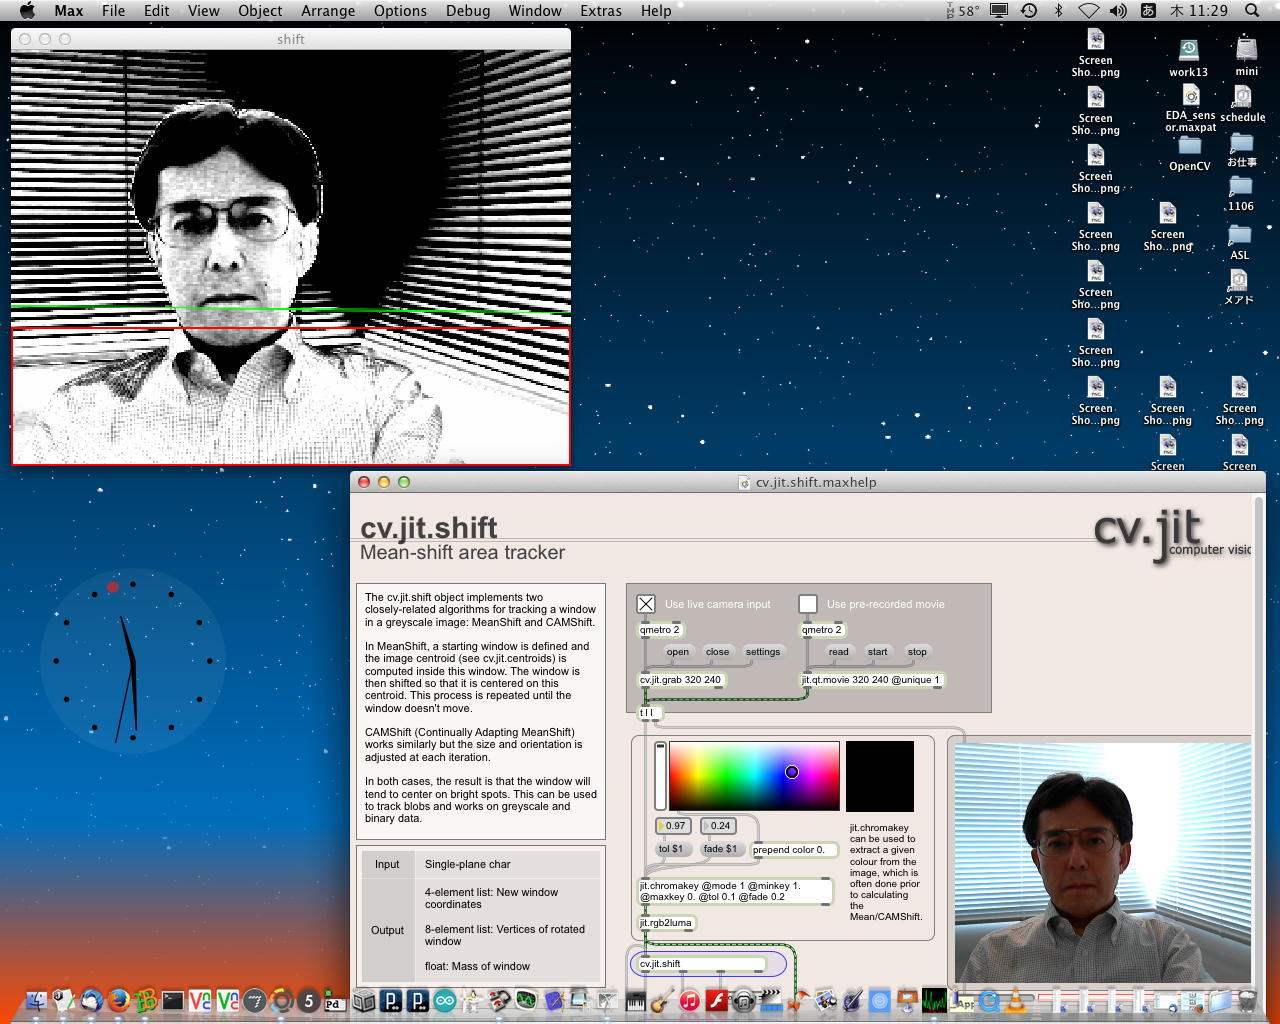Launch Adobe Flash from the Dock
Viewport: 1280px width, 1024px height.
pyautogui.click(x=716, y=1000)
